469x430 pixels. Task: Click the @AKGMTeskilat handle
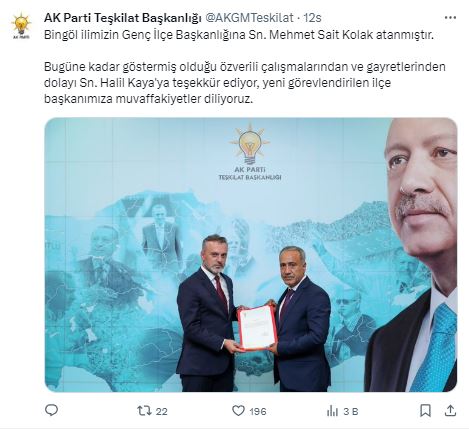tap(249, 18)
